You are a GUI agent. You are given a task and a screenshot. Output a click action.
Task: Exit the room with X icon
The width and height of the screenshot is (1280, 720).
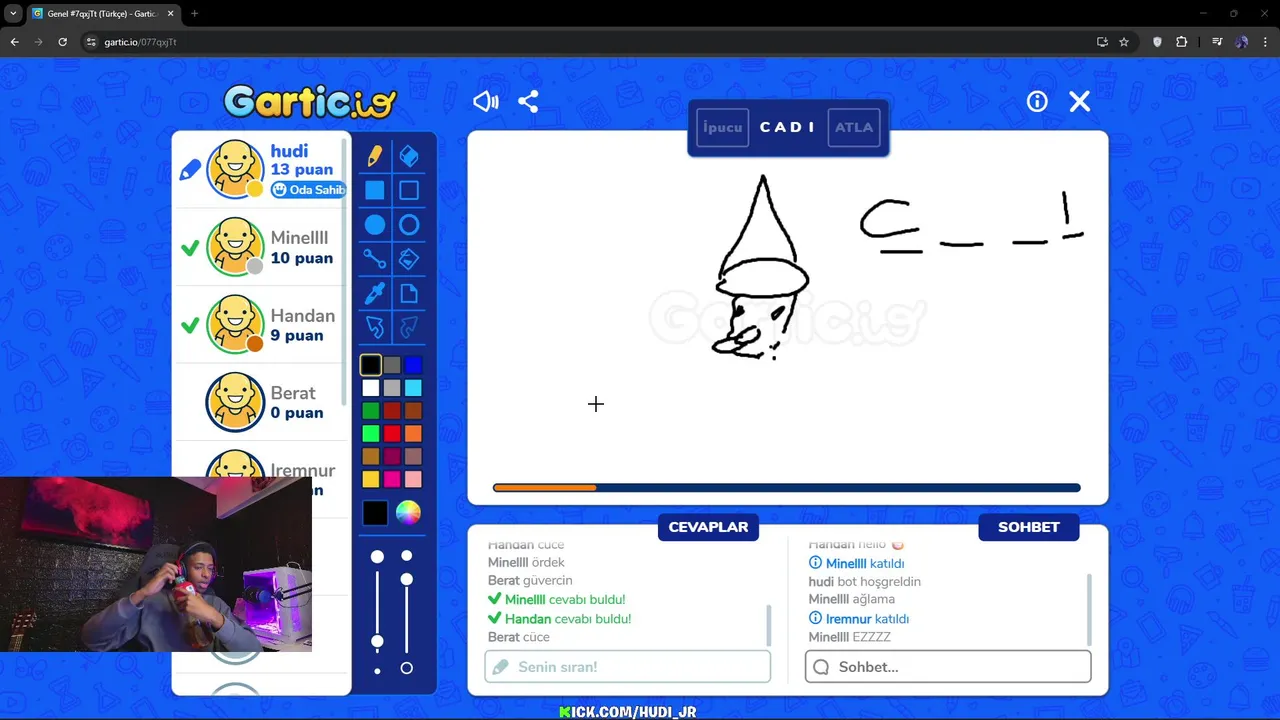point(1080,101)
